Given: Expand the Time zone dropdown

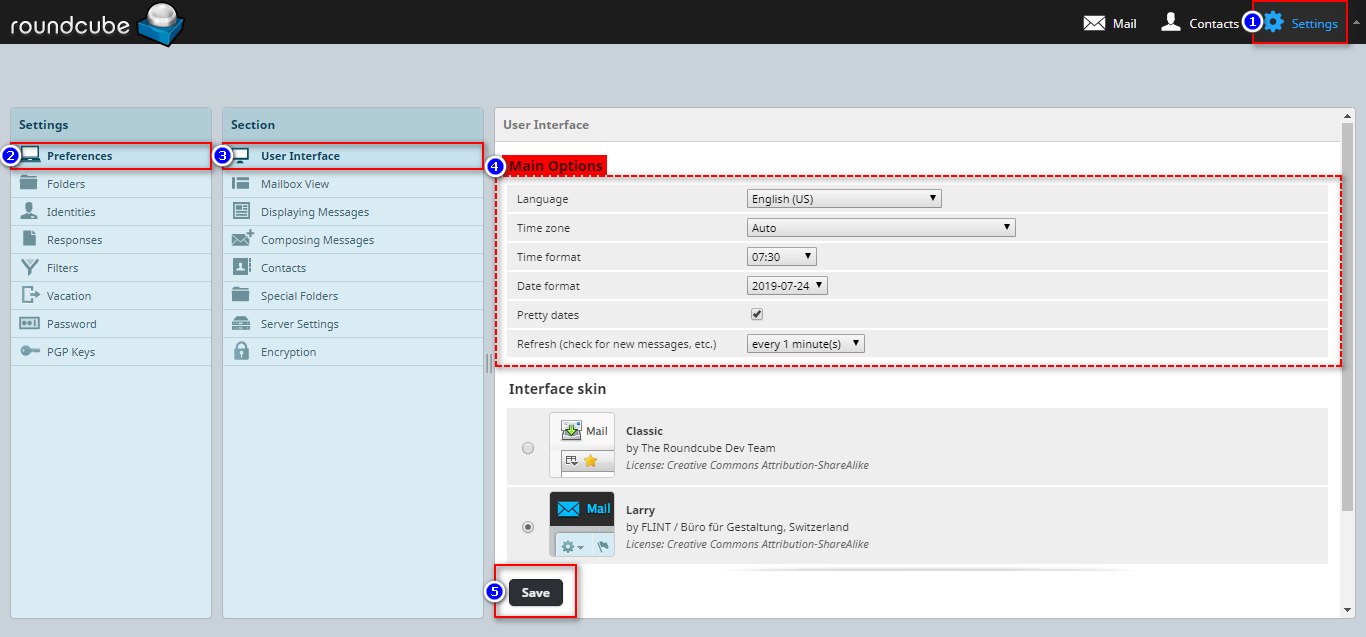Looking at the screenshot, I should [x=881, y=228].
